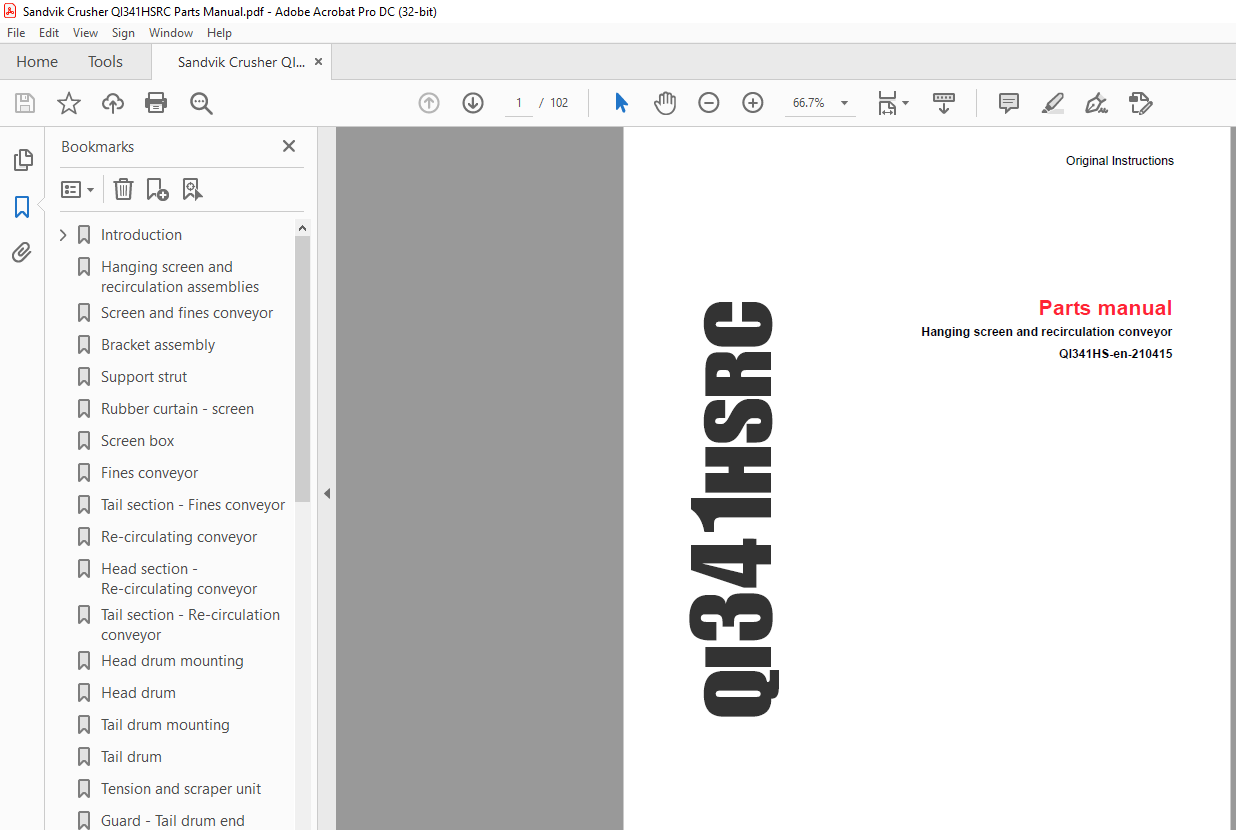Open Head section - Re-circulating conveyor bookmark
The image size is (1236, 830).
pos(179,579)
